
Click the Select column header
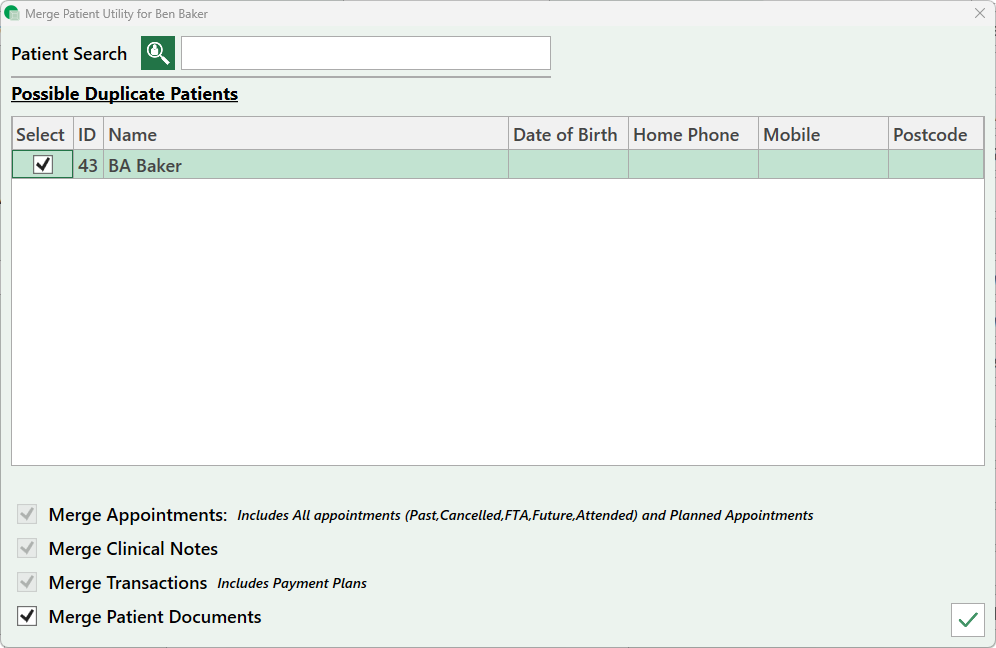pos(41,134)
